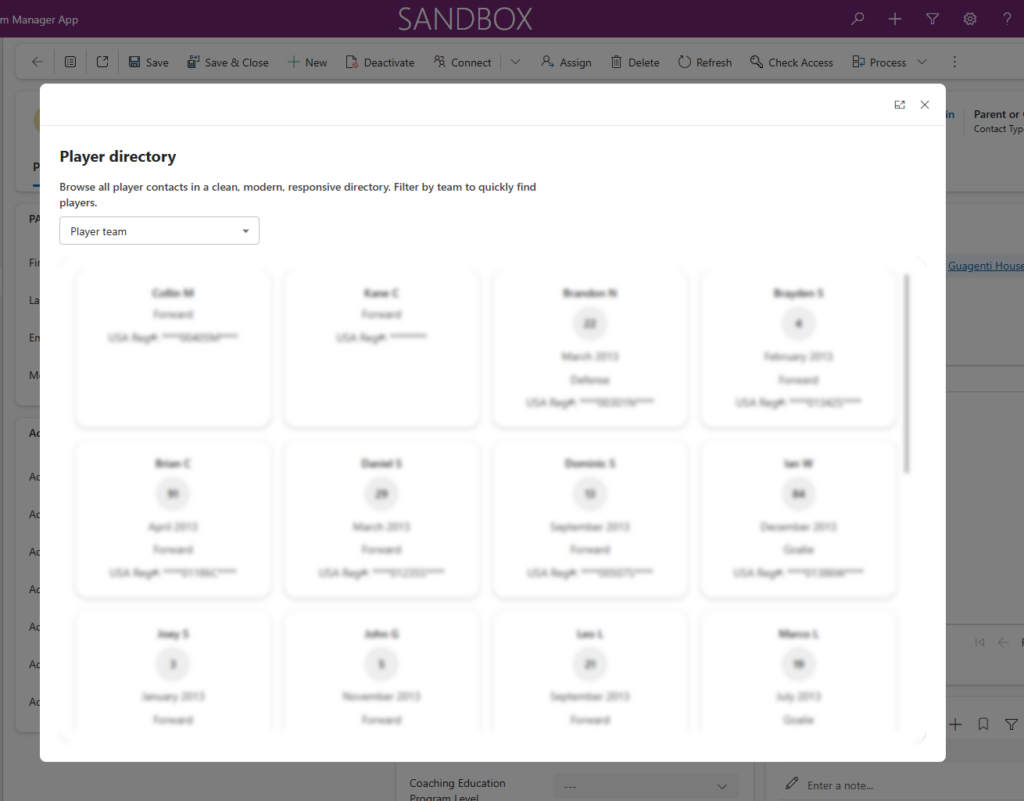The image size is (1024, 801).
Task: Open the search magnifier in header
Action: (x=857, y=19)
